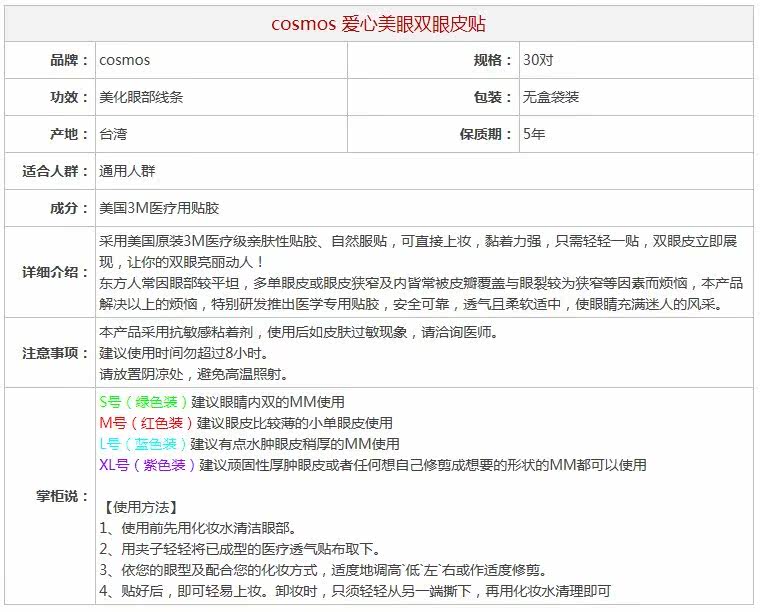Image resolution: width=760 pixels, height=612 pixels.
Task: Select the '规格：' label
Action: [x=493, y=60]
